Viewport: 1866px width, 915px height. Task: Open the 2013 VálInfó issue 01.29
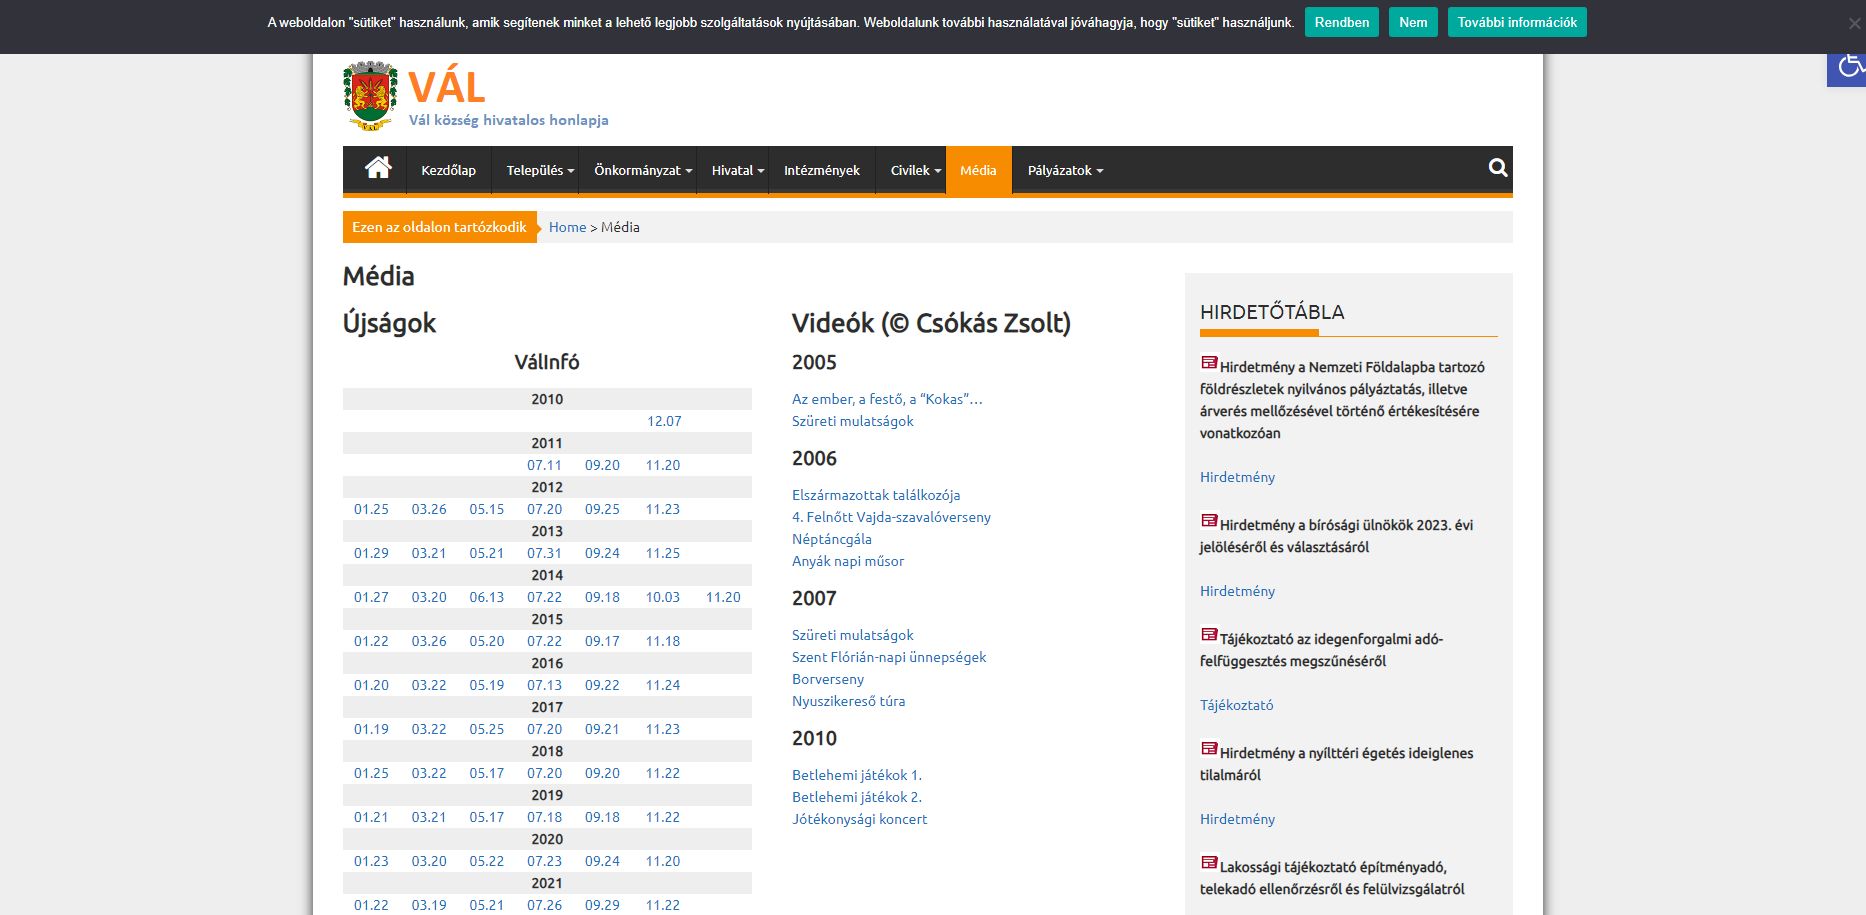[371, 553]
